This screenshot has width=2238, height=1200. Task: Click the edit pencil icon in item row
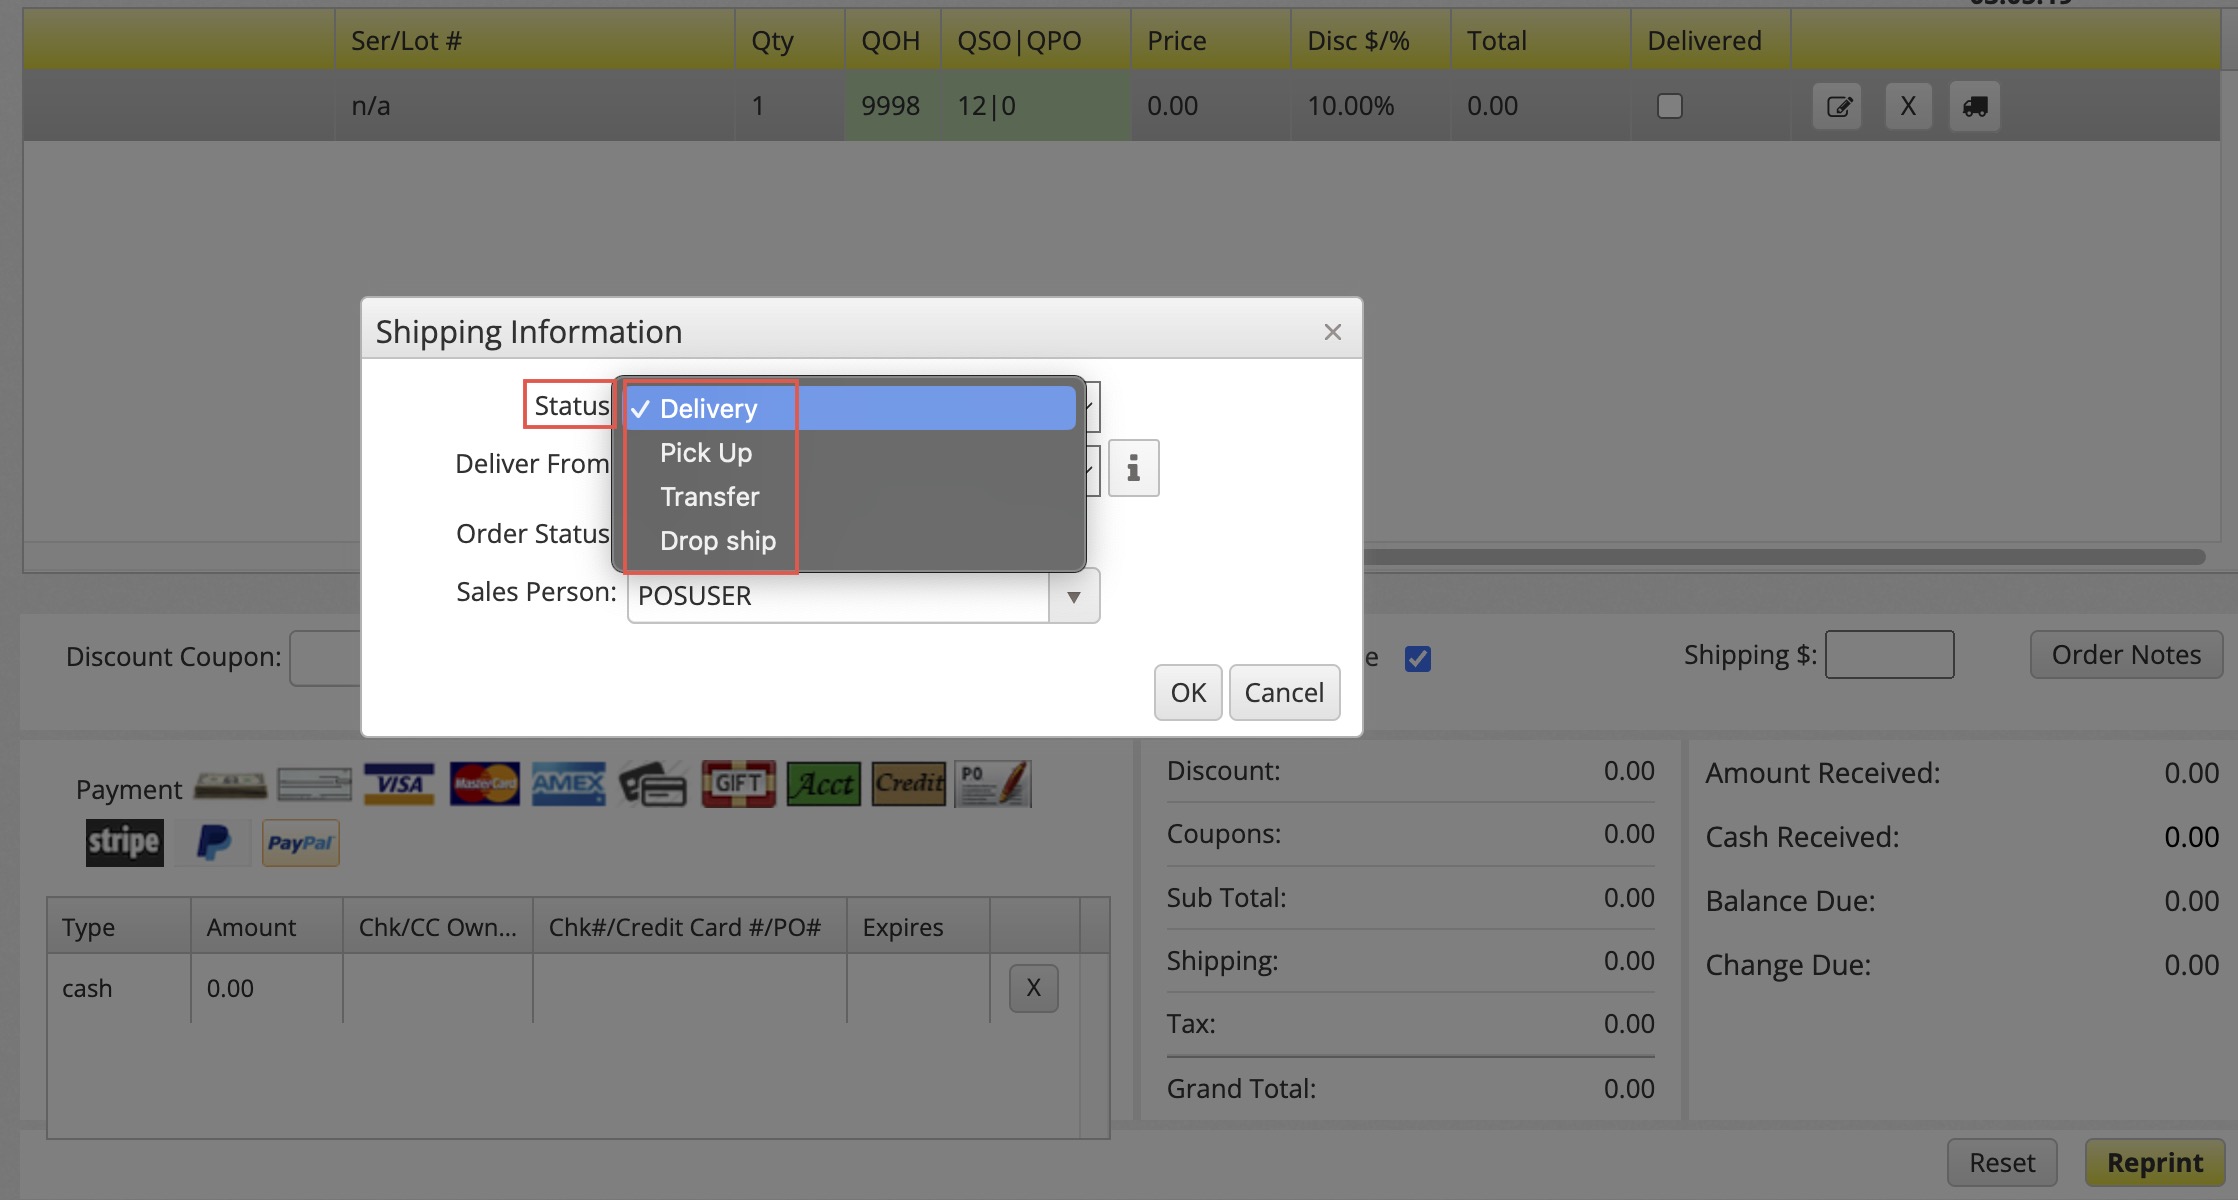pos(1838,106)
